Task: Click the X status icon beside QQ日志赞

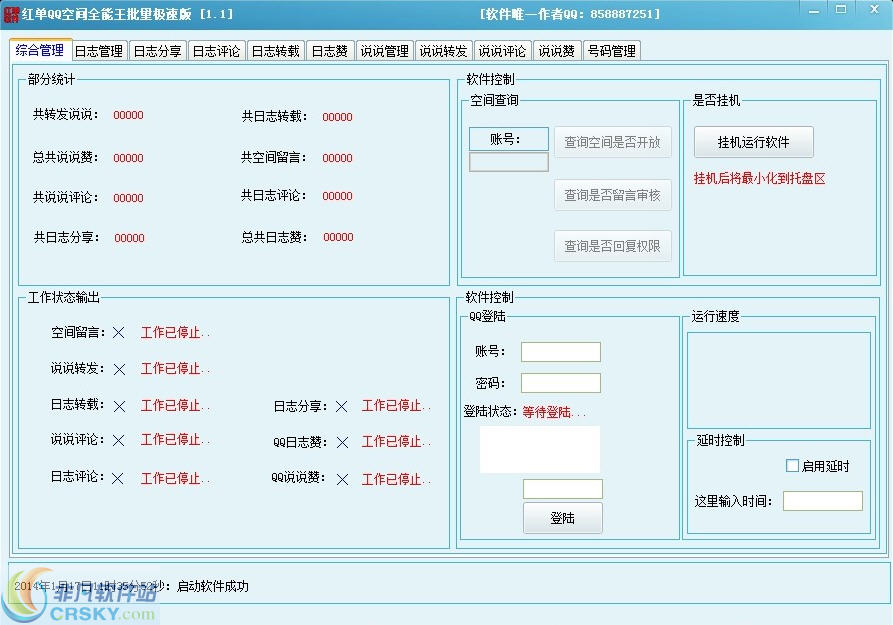Action: coord(342,443)
